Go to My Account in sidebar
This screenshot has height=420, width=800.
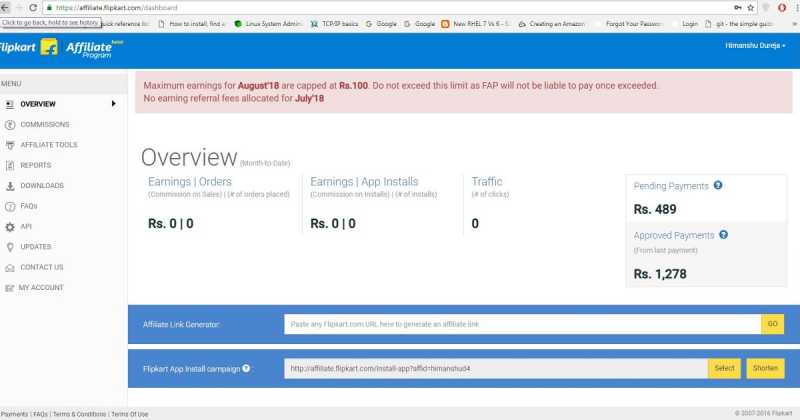point(40,288)
